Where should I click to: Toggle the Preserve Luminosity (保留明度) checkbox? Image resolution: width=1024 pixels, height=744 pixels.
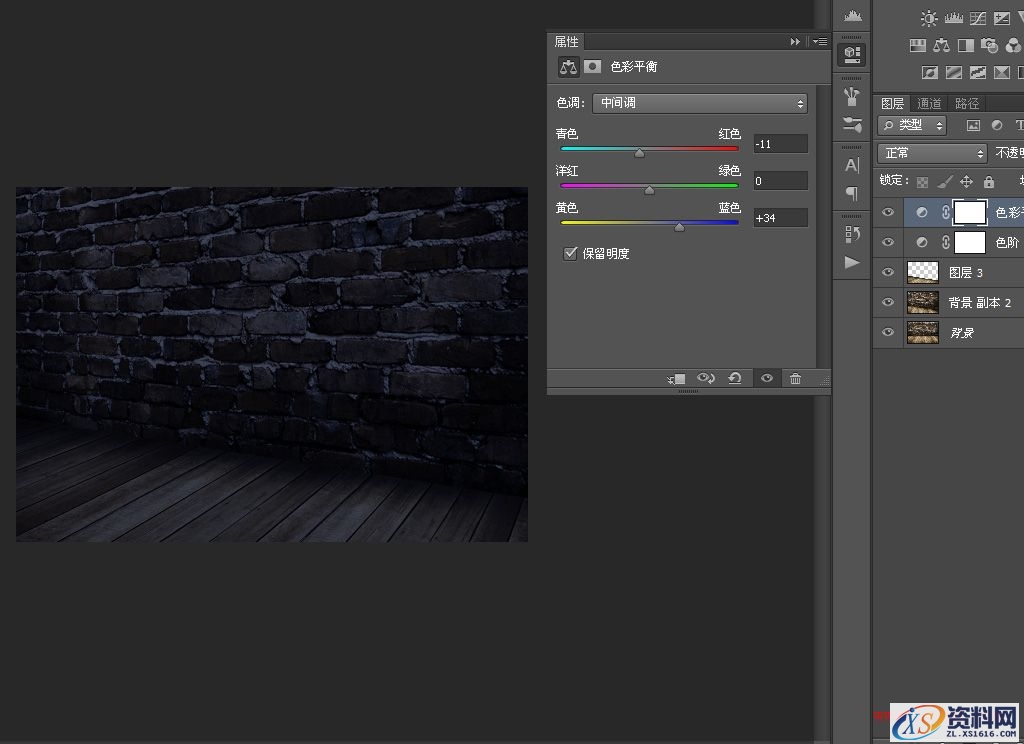[571, 254]
